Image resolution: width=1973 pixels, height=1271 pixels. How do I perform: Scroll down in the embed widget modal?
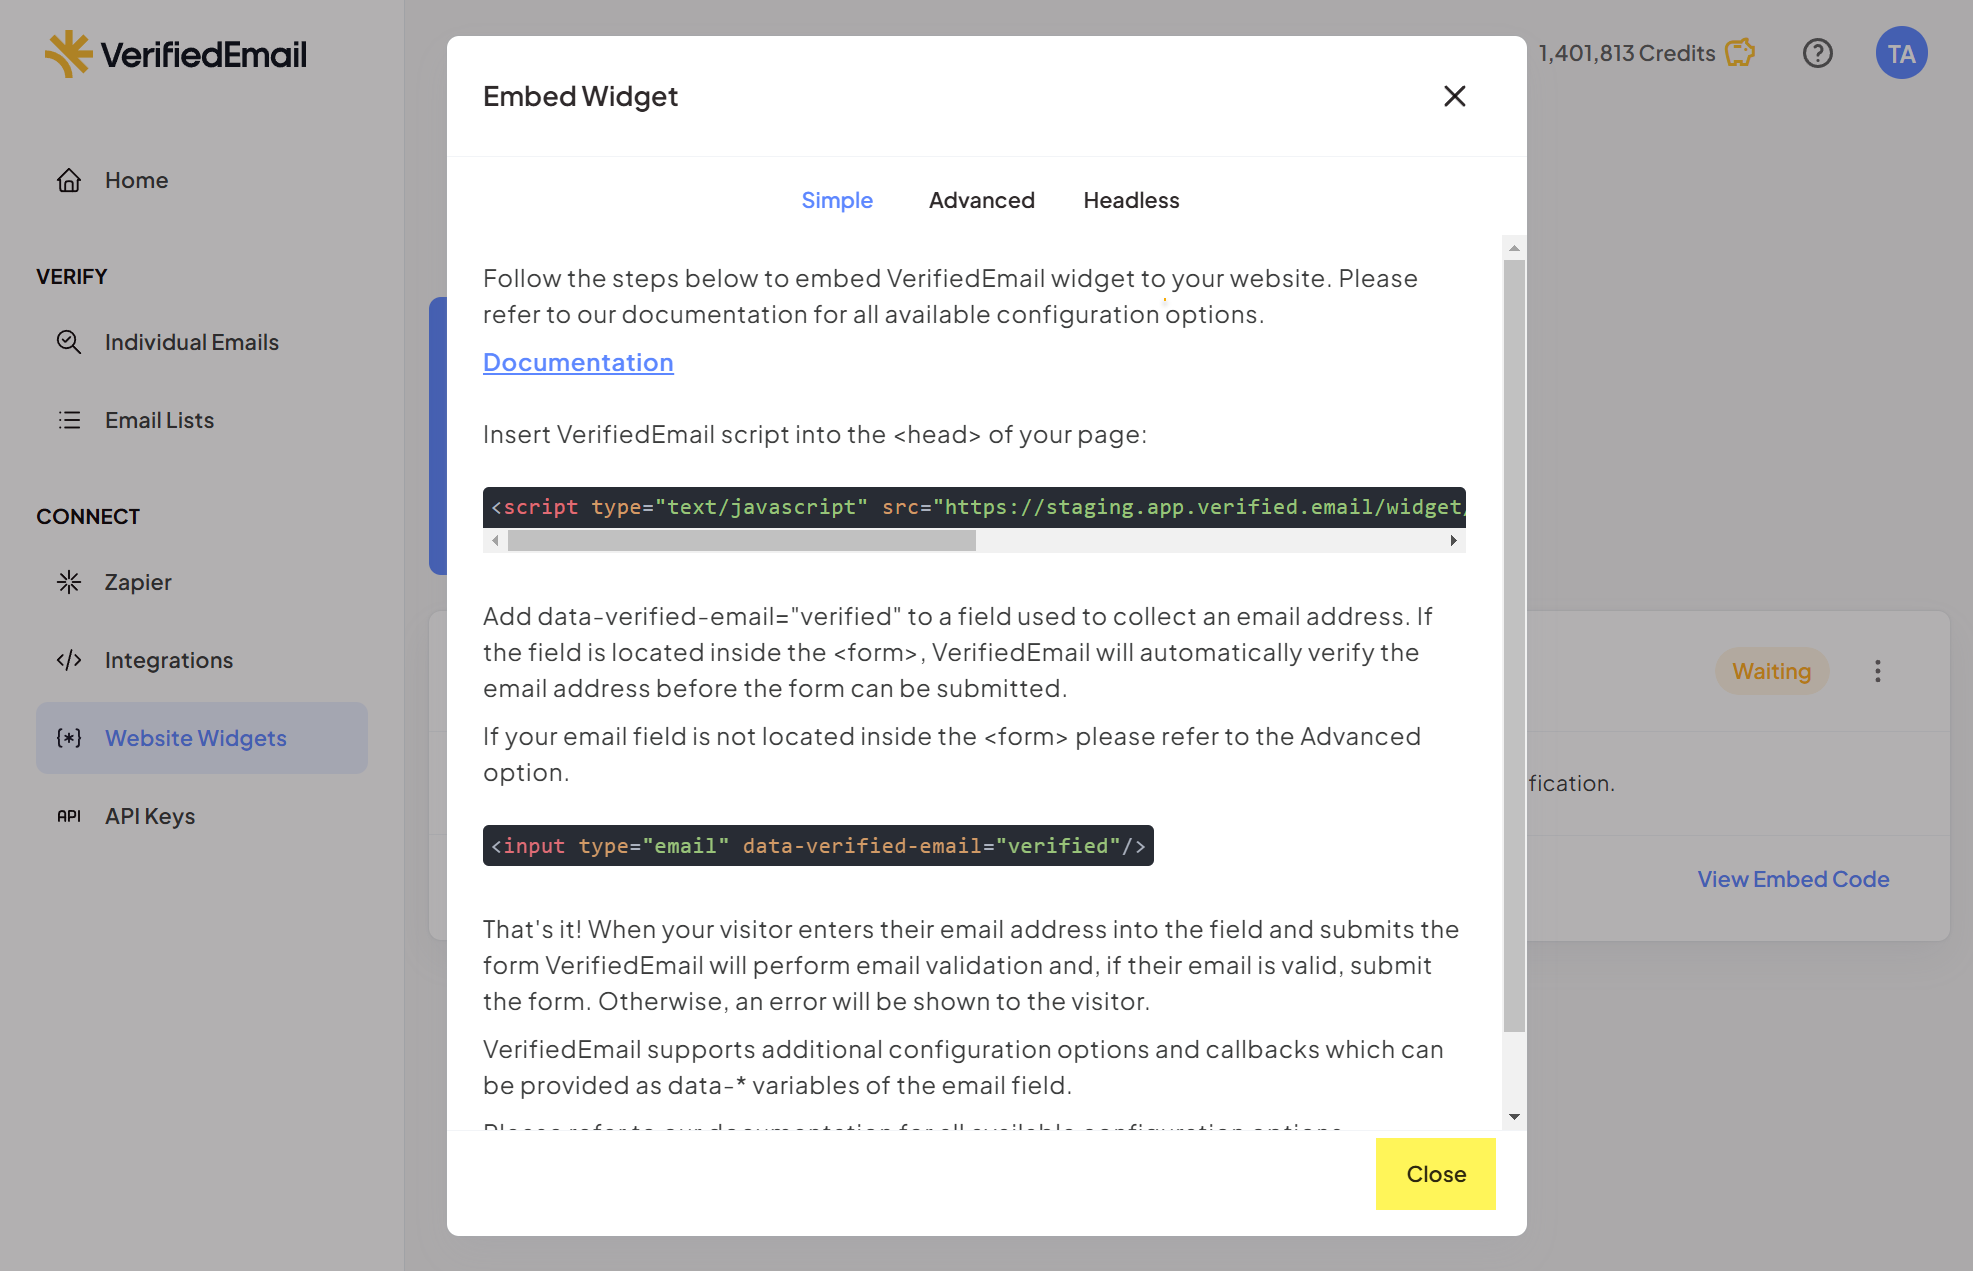1511,1116
